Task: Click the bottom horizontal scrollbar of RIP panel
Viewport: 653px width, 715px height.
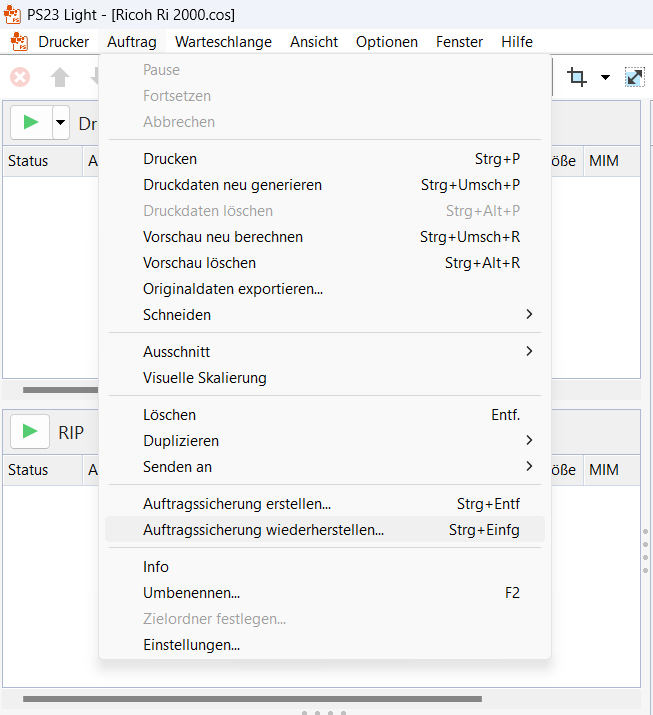Action: coord(250,699)
